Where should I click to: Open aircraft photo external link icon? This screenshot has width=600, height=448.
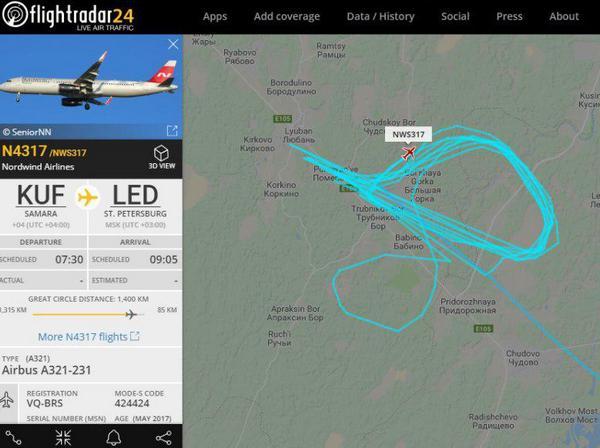click(x=172, y=131)
